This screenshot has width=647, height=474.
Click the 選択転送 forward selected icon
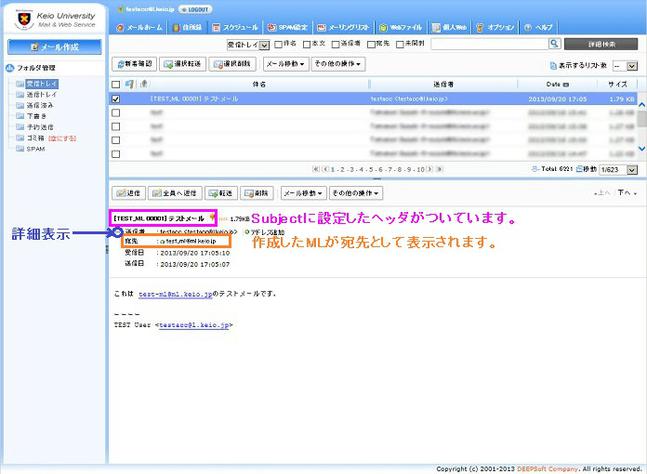pyautogui.click(x=181, y=63)
